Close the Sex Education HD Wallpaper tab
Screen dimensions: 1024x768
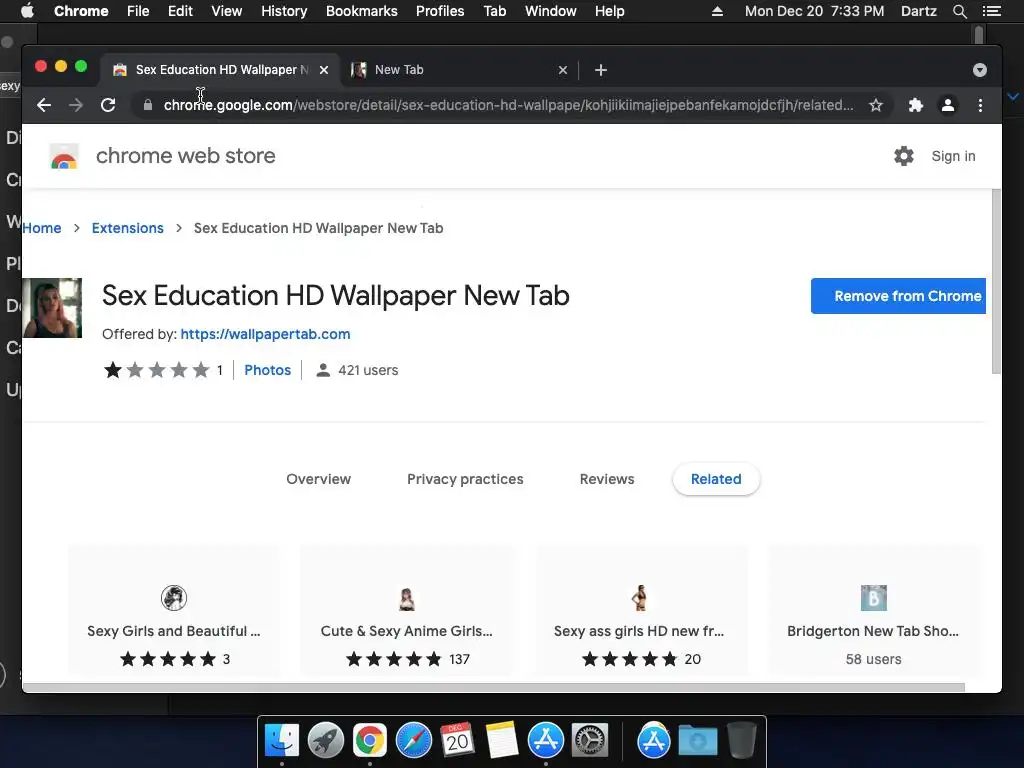(x=324, y=70)
